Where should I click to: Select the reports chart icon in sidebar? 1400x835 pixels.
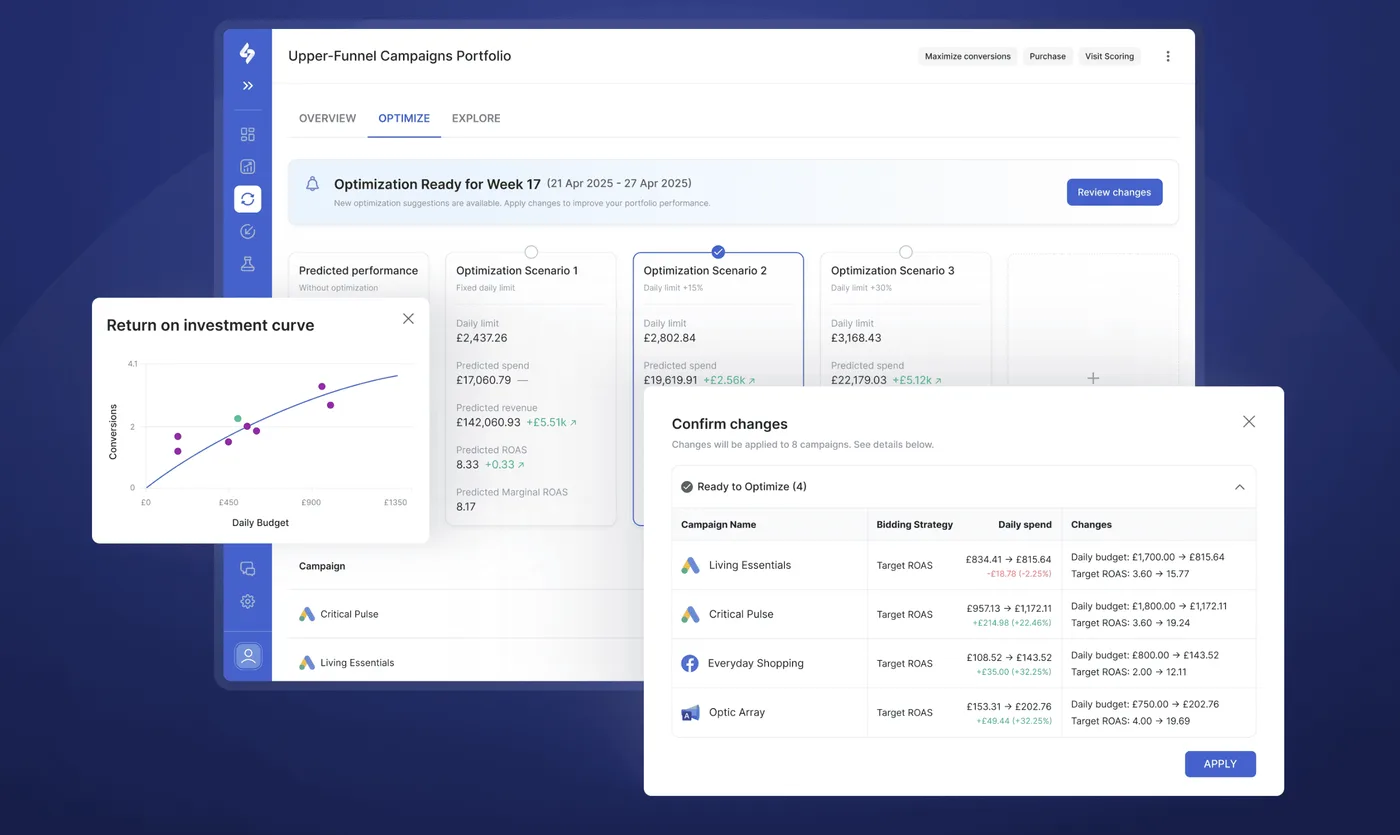point(247,166)
